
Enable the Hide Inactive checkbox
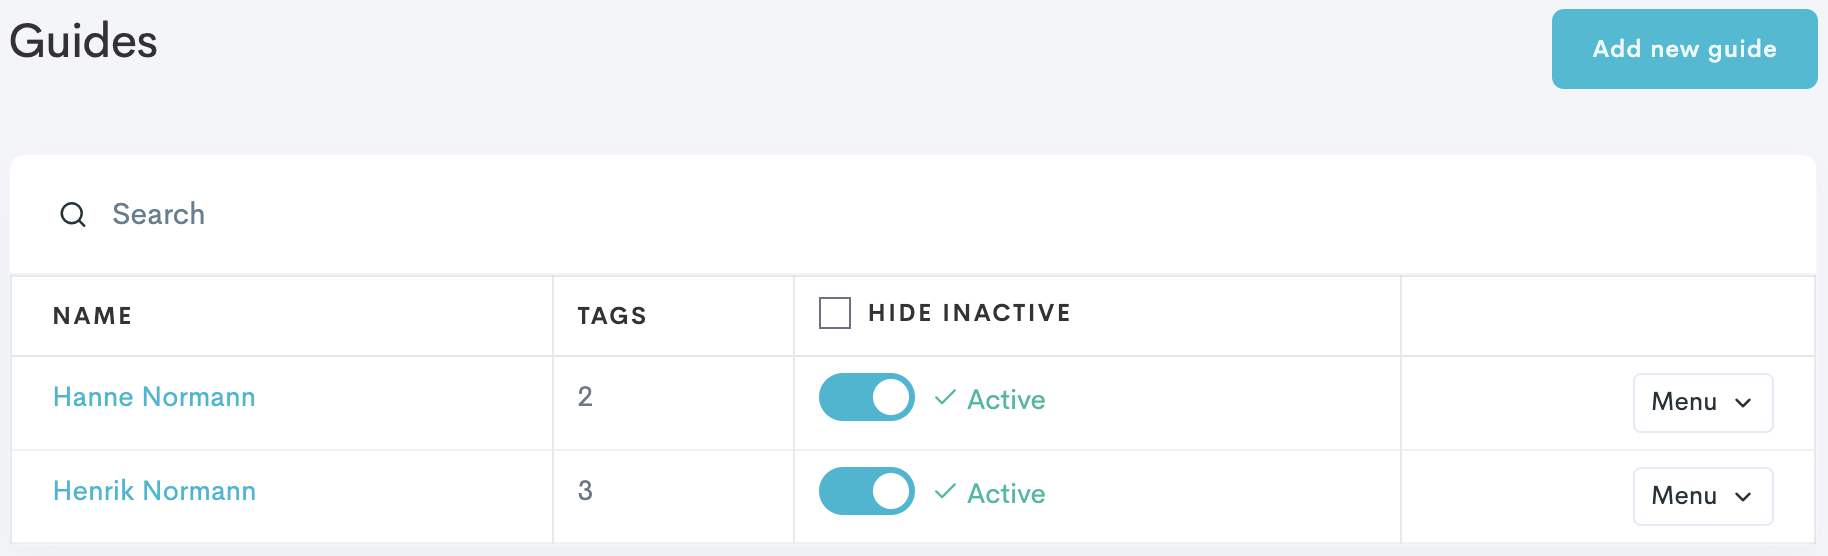pos(835,313)
